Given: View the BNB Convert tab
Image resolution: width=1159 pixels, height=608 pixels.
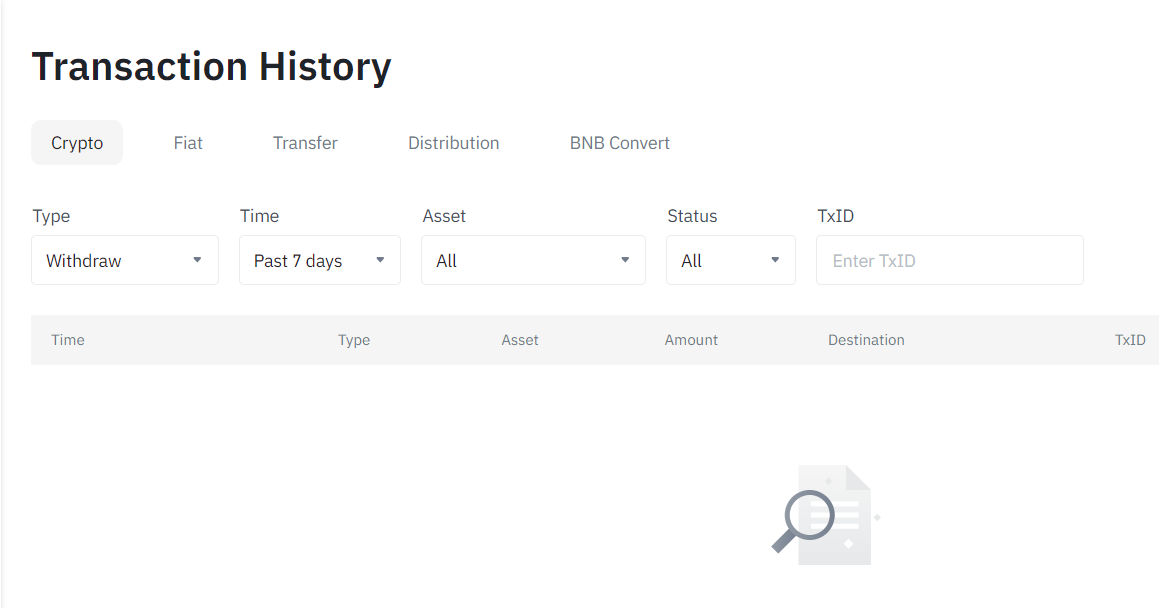Looking at the screenshot, I should pos(619,143).
